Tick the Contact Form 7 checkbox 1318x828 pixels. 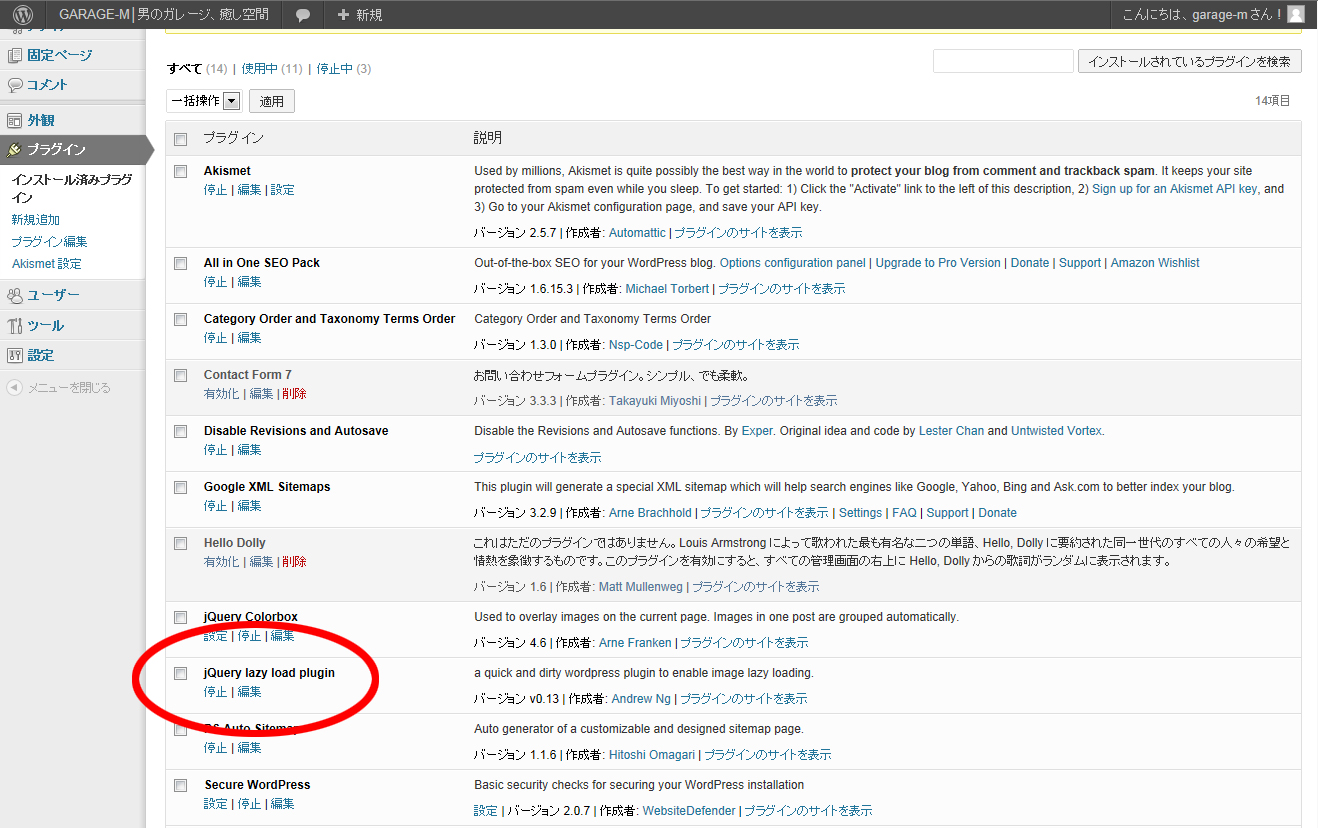click(181, 376)
